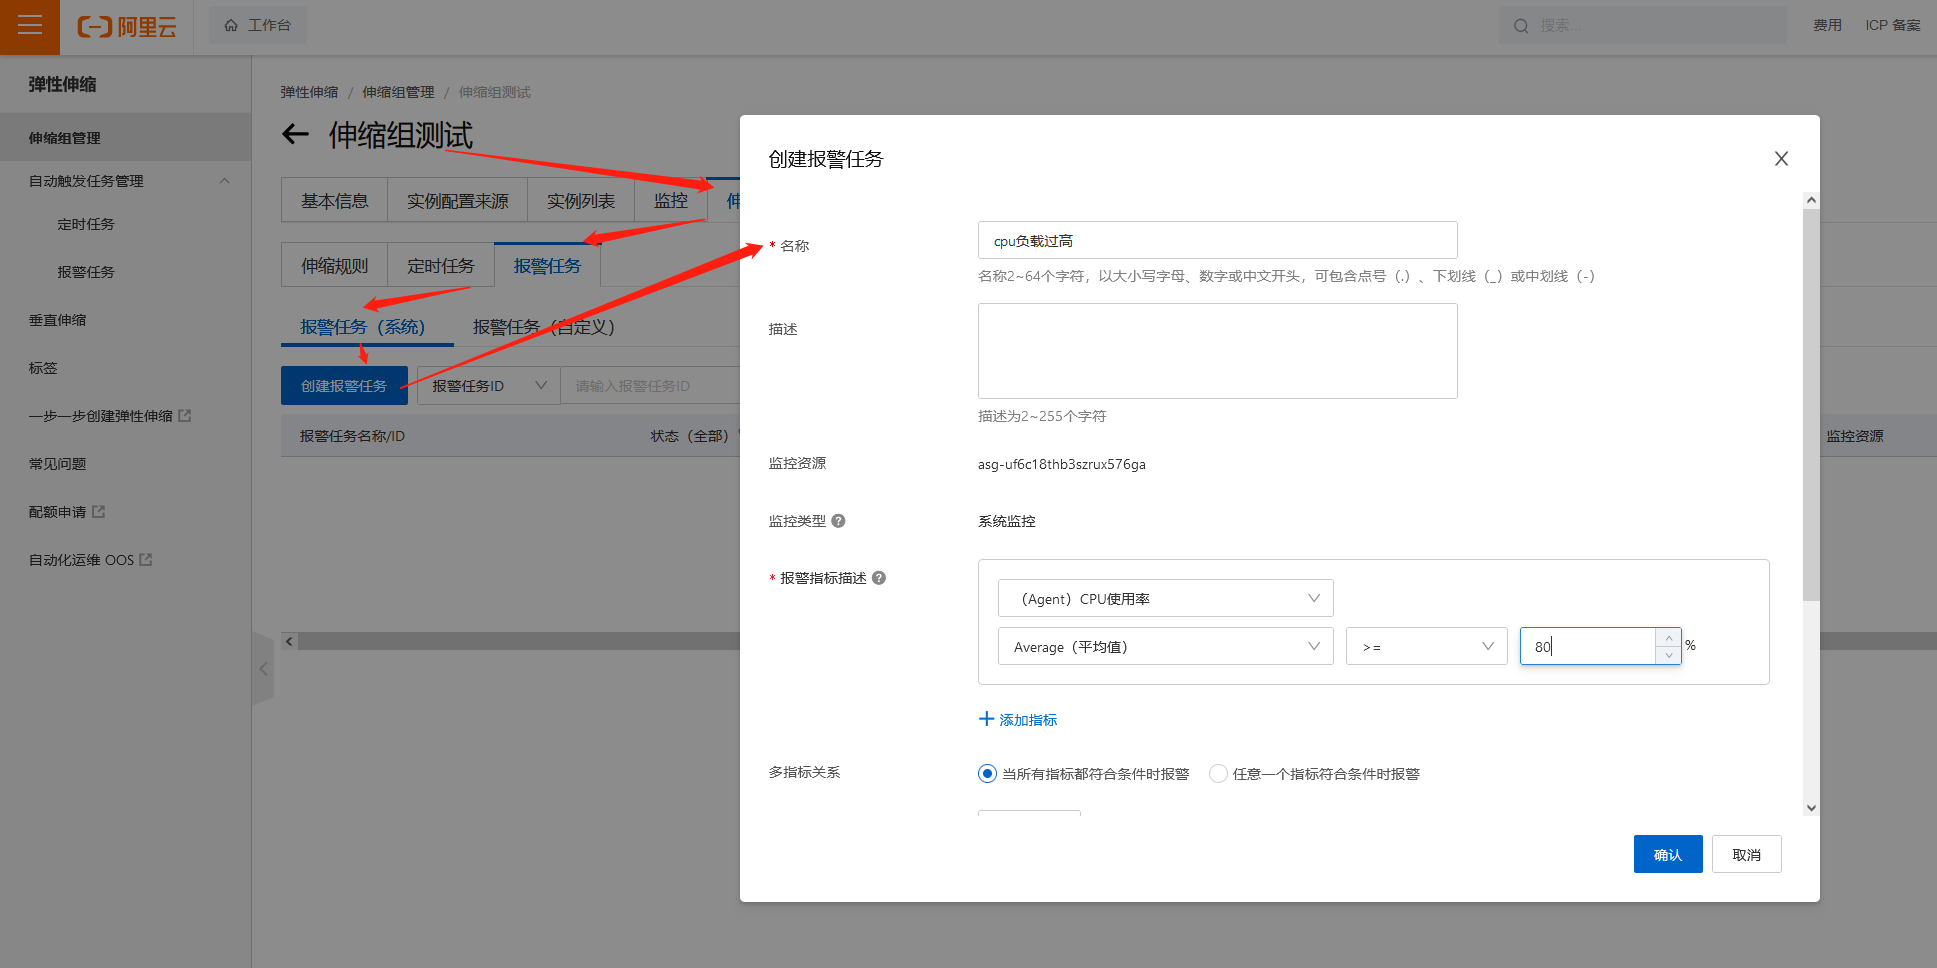Viewport: 1937px width, 968px height.
Task: Collapse the left sidebar handle
Action: click(x=263, y=669)
